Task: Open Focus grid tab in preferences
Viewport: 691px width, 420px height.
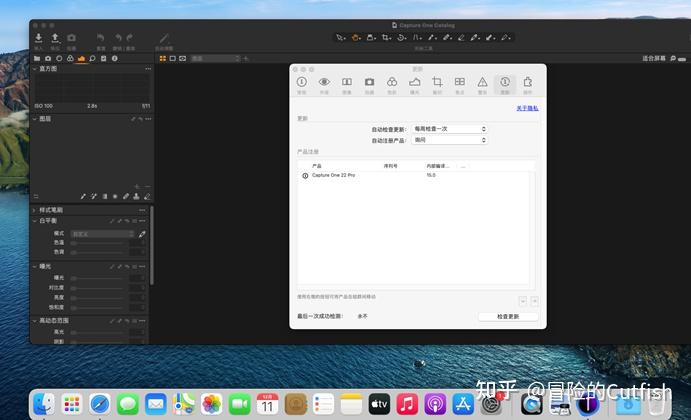Action: pos(460,85)
